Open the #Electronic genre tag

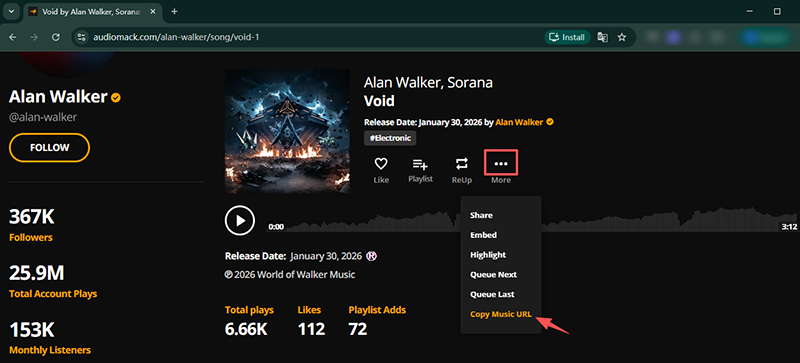[x=390, y=138]
